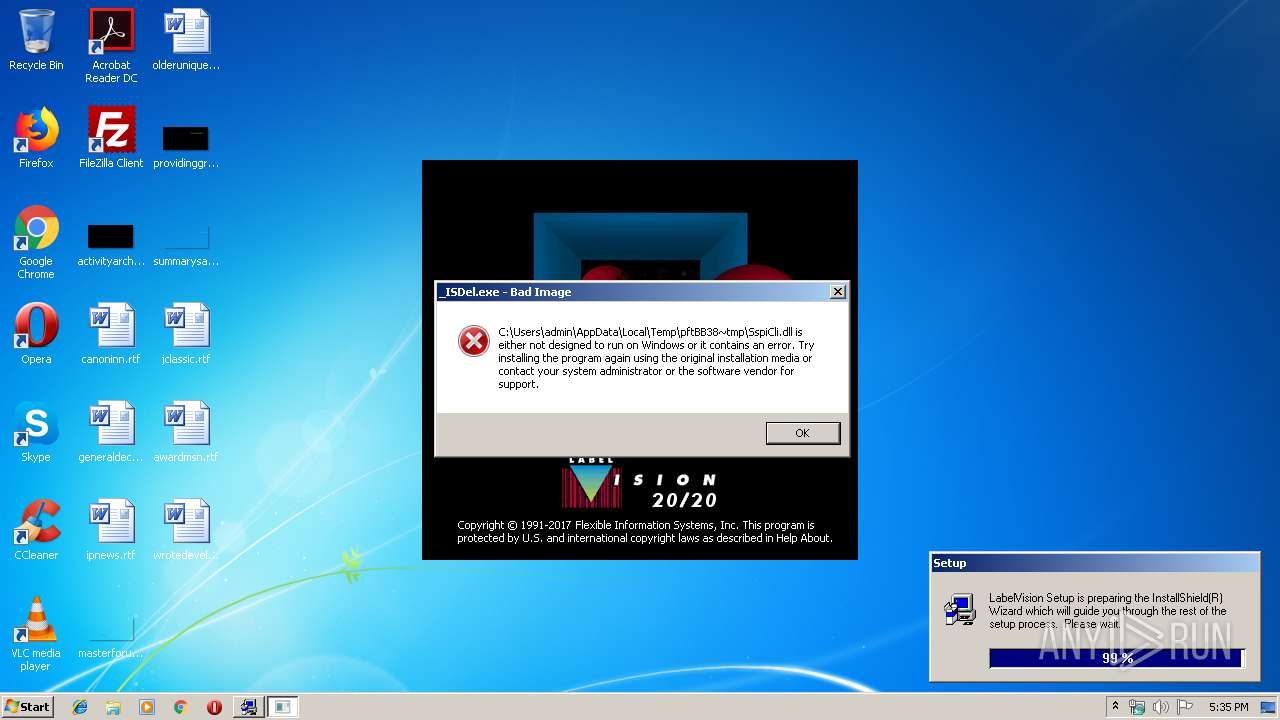Click the SspiCli.dll error message text
This screenshot has height=720, width=1280.
point(656,358)
